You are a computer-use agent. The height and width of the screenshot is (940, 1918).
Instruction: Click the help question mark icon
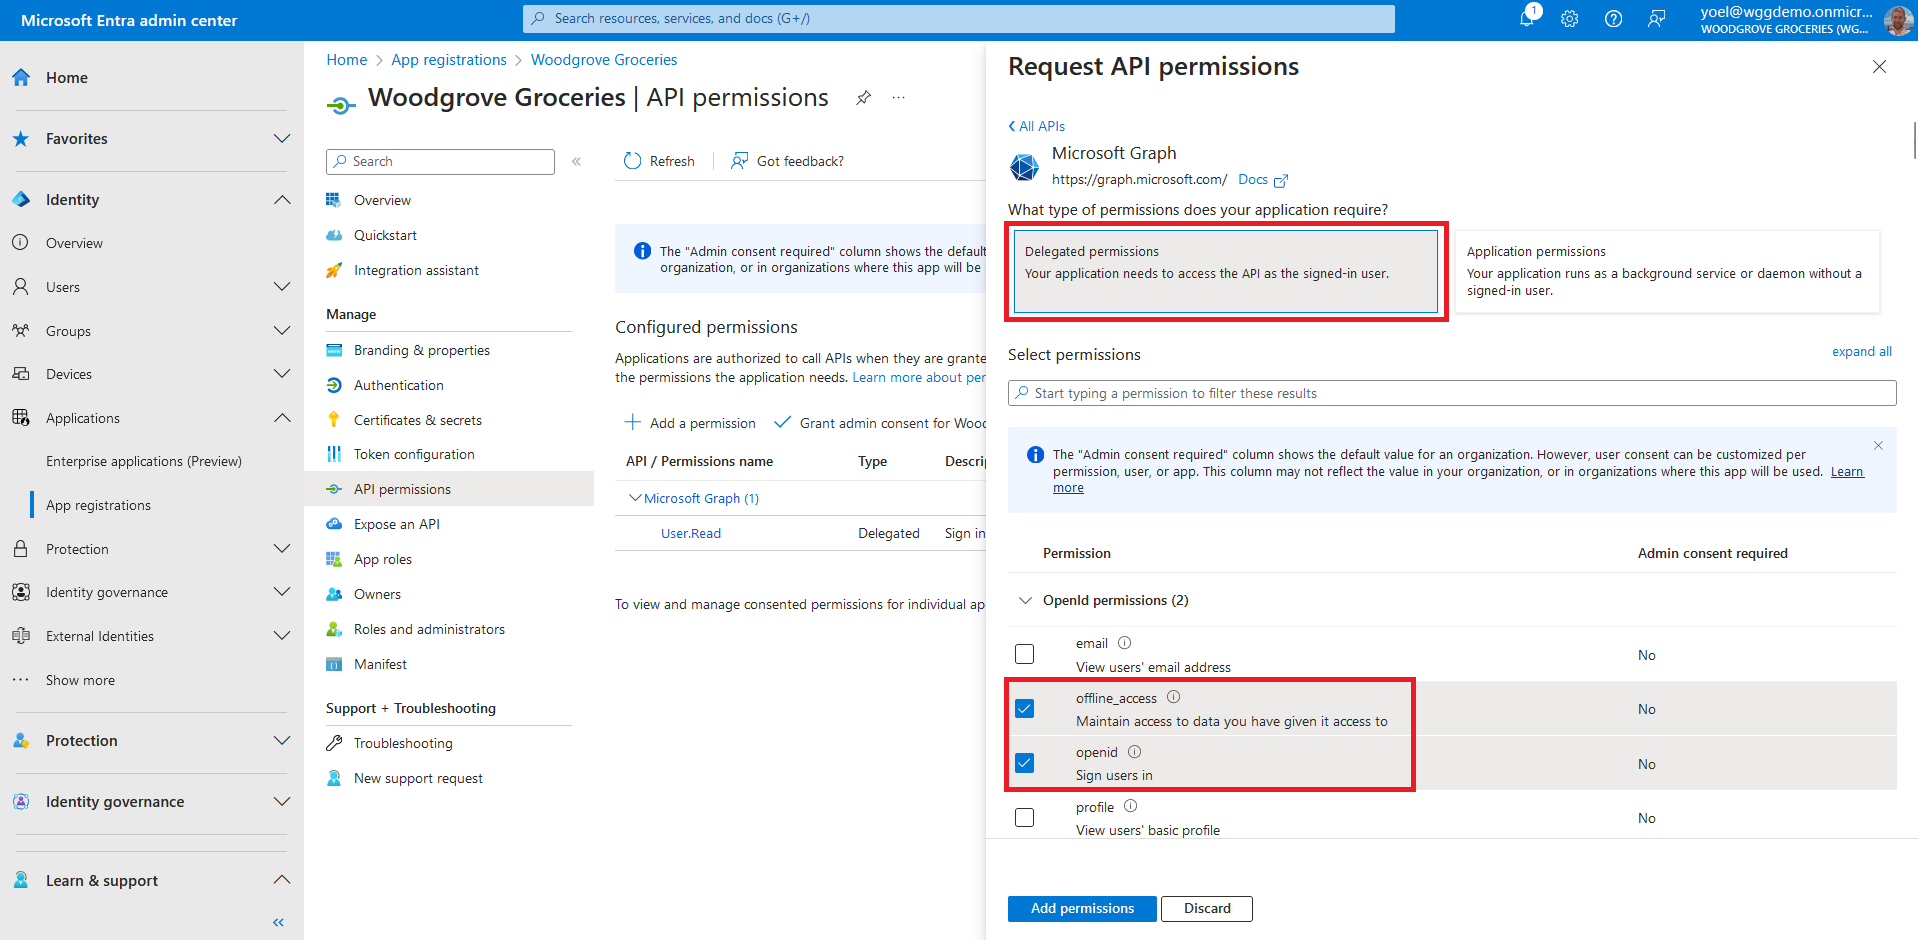[x=1613, y=19]
